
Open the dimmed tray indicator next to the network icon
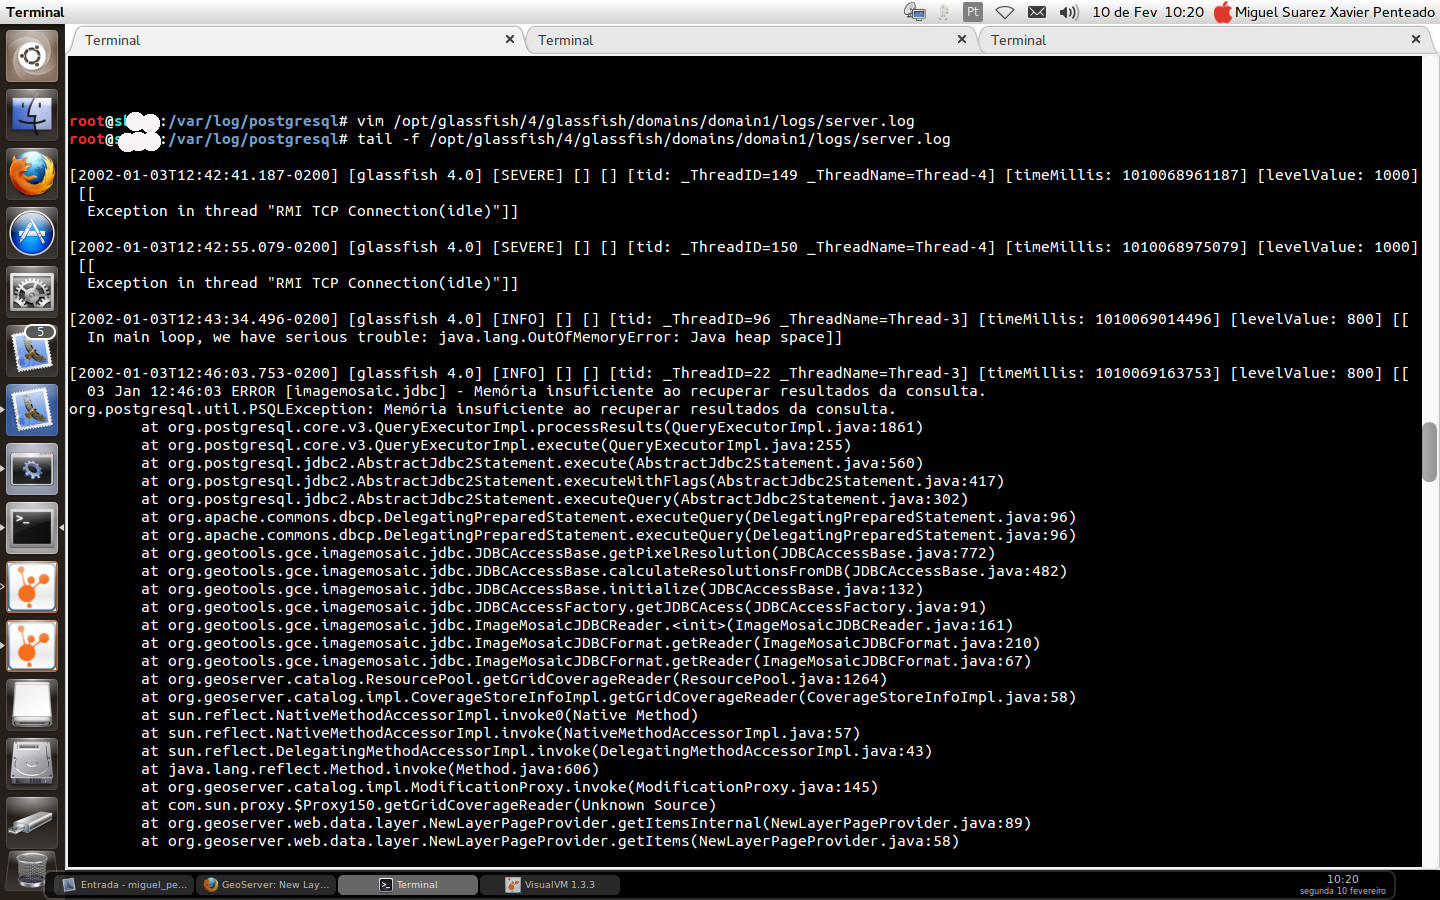[944, 12]
